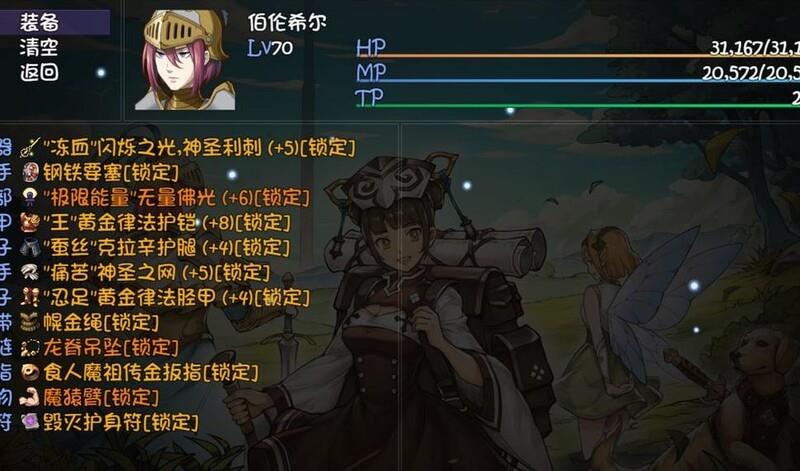Click 返回 to go back
The height and width of the screenshot is (471, 800).
[39, 72]
